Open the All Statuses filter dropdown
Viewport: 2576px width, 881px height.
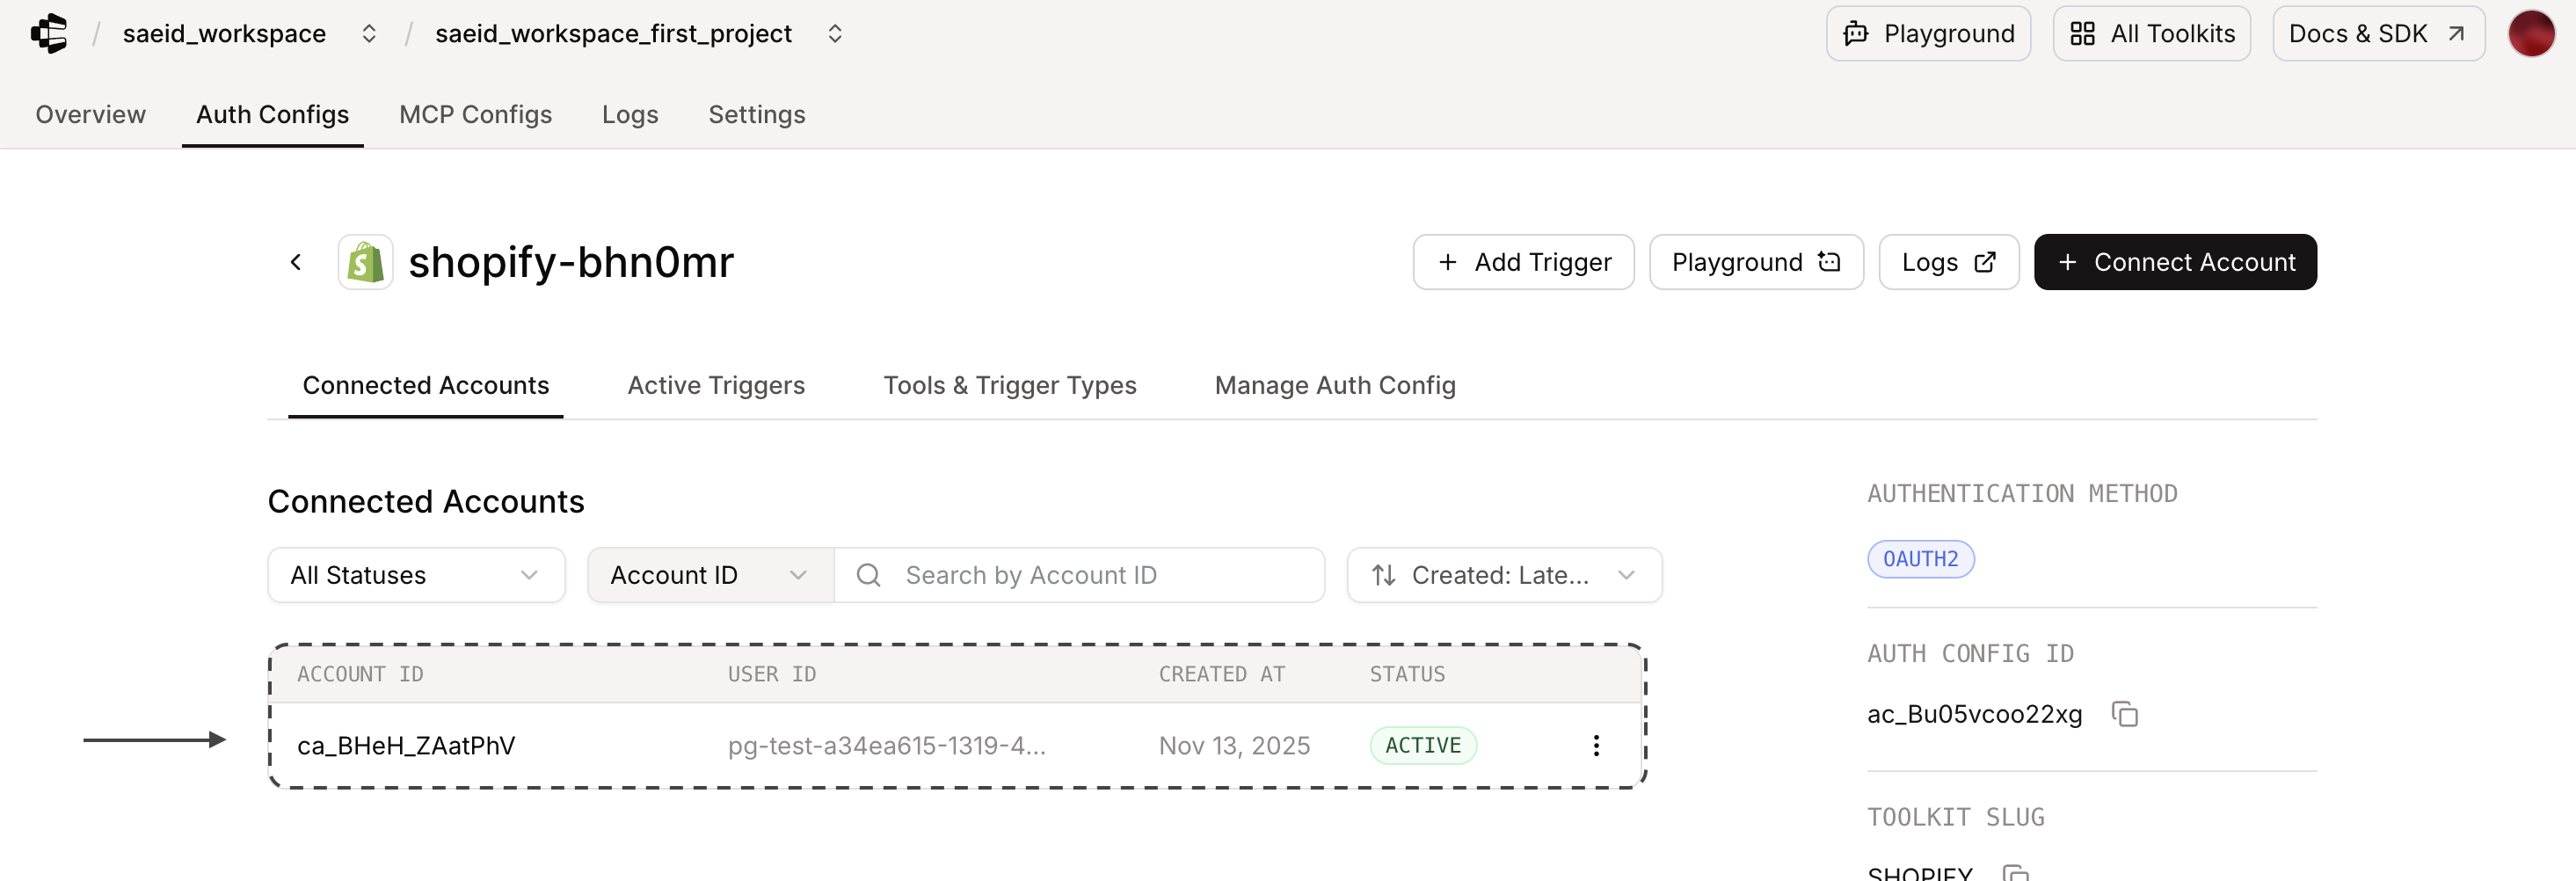pos(416,575)
